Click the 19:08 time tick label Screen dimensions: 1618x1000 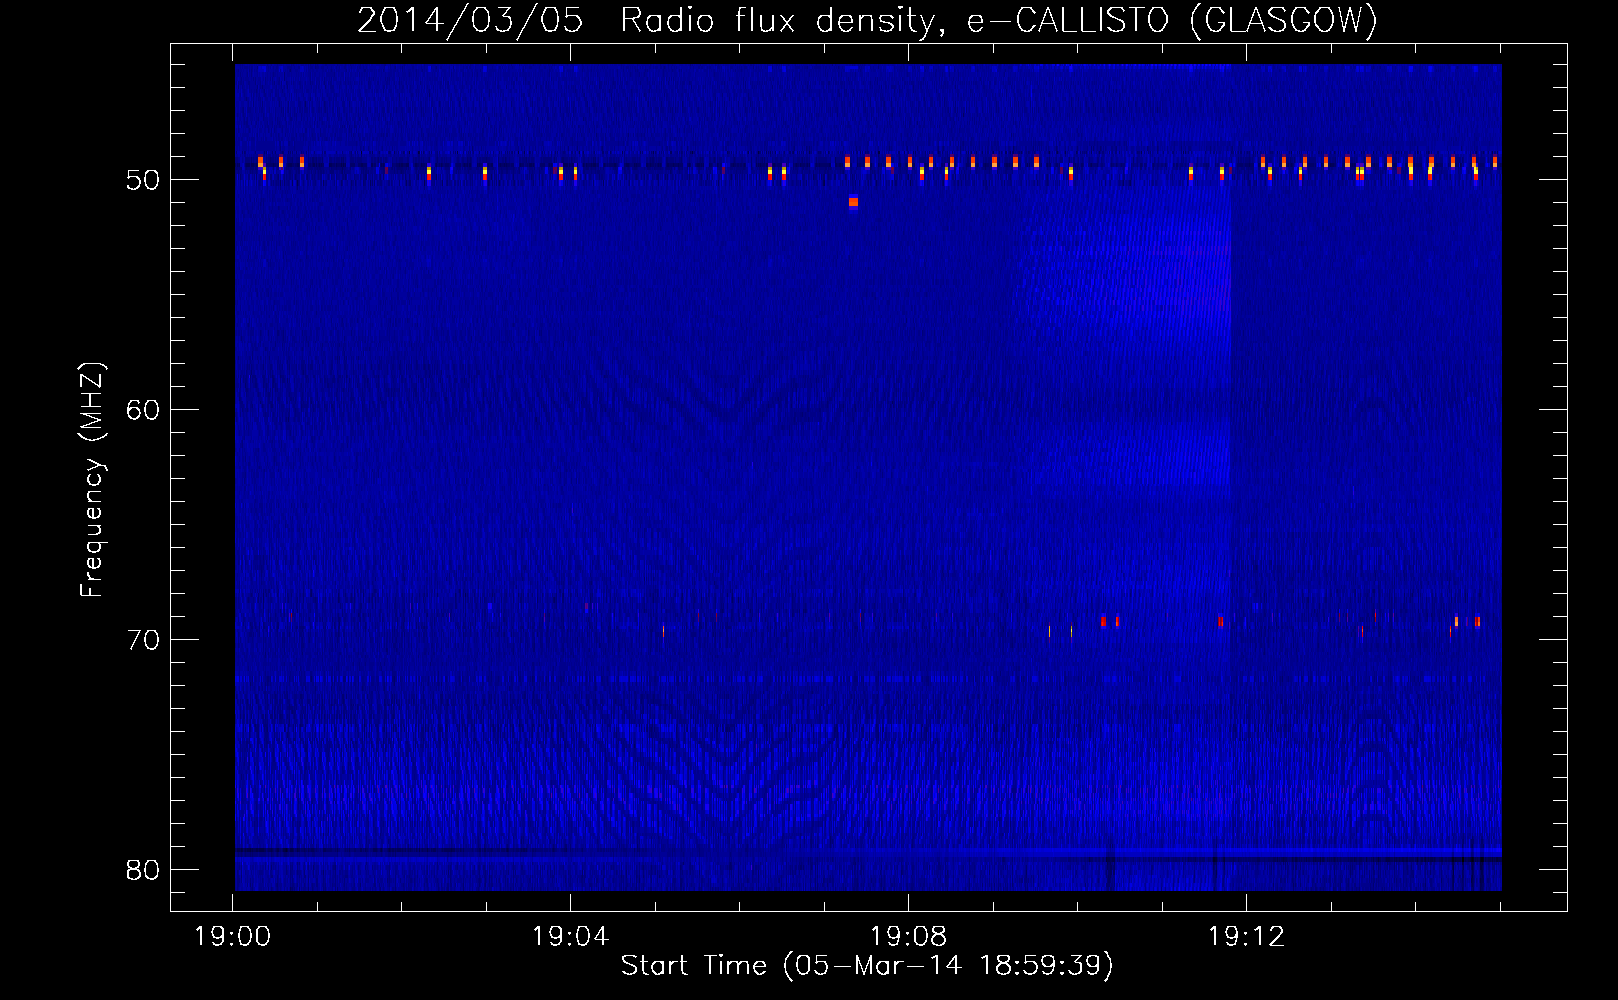coord(908,937)
